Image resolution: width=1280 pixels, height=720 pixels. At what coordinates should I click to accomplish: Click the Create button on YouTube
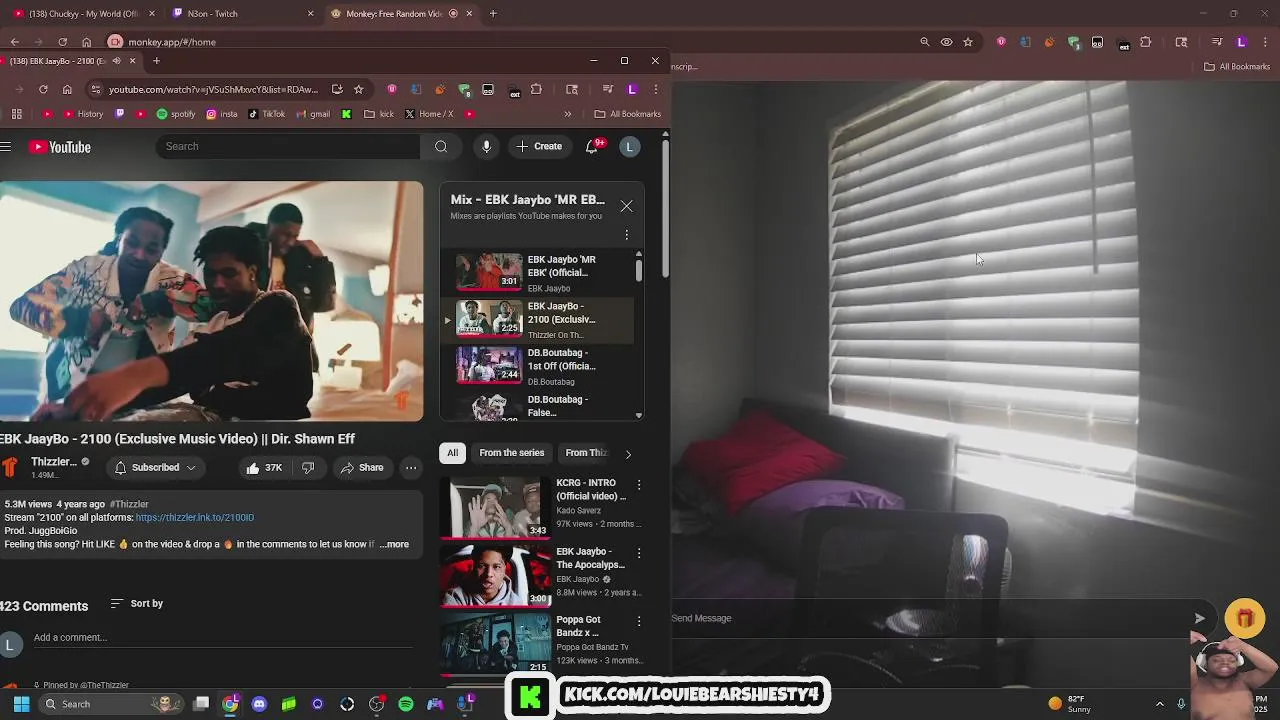[539, 147]
